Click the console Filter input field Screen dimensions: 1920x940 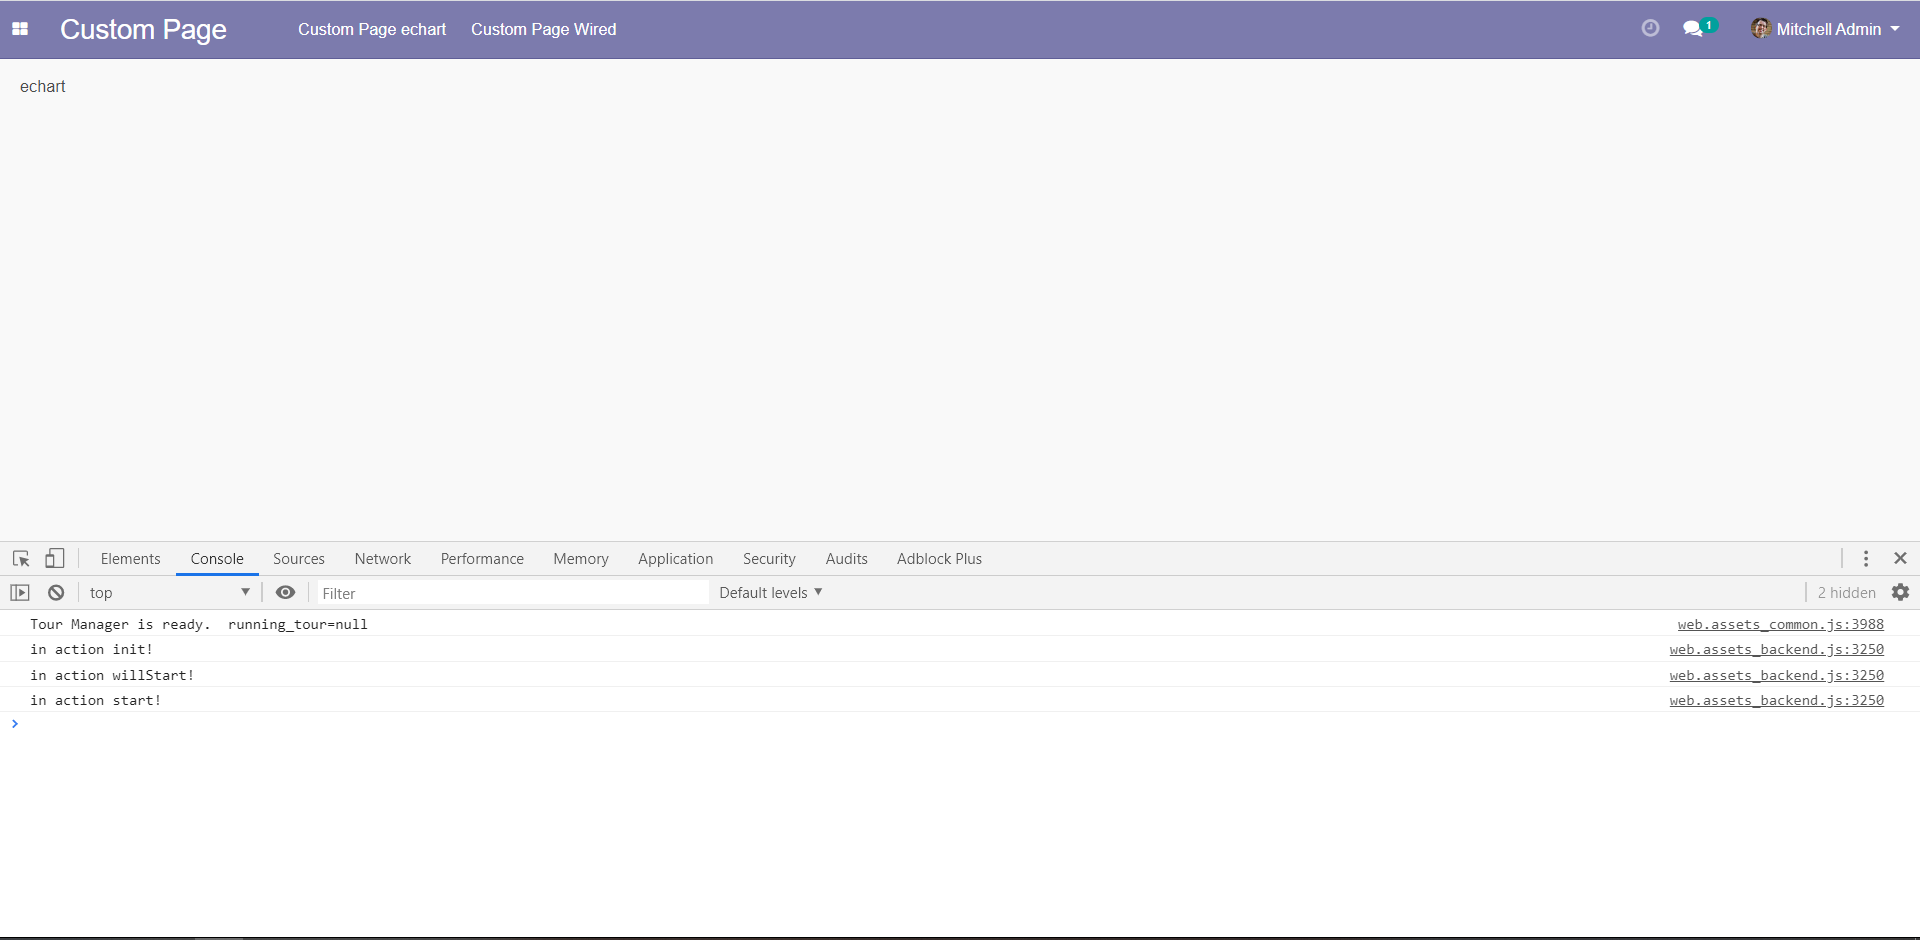pos(512,593)
